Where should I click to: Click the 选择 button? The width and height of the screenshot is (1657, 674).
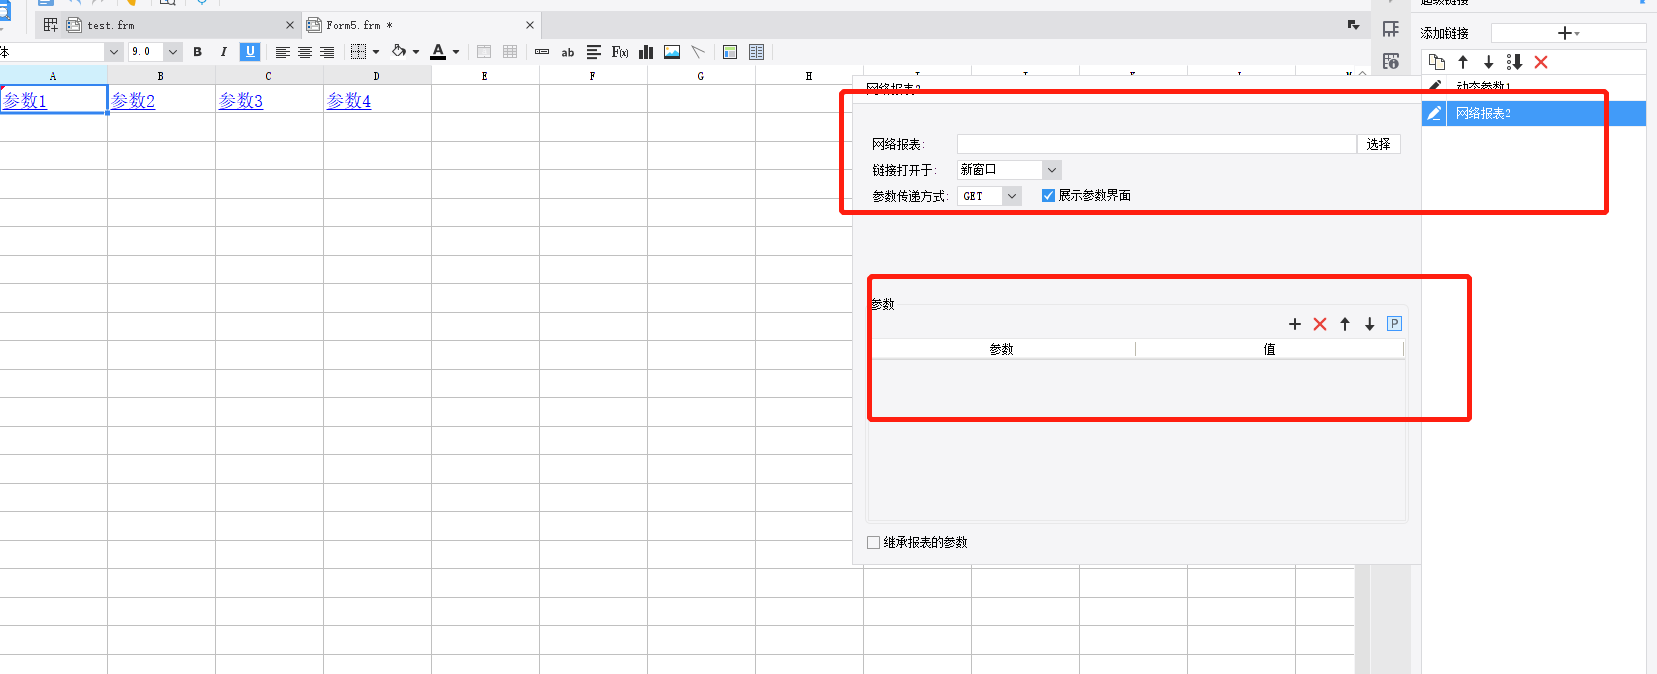click(x=1378, y=144)
